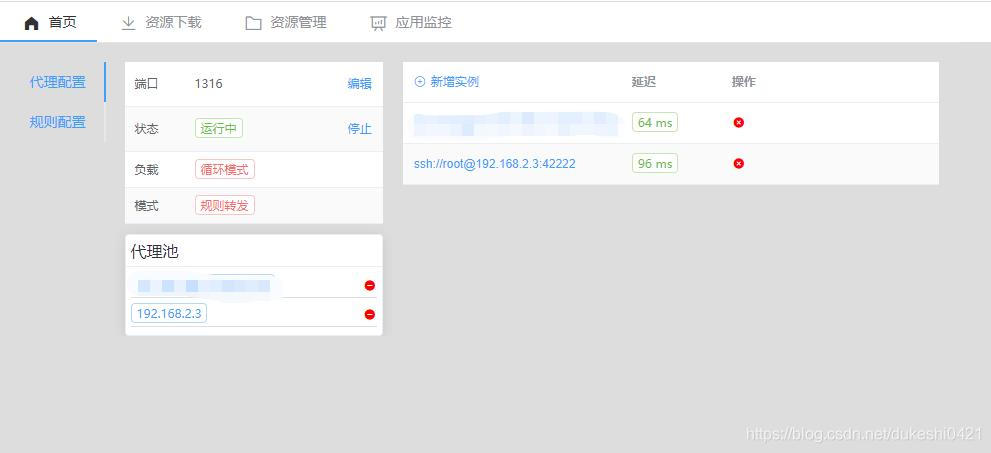The width and height of the screenshot is (991, 453).
Task: Click the monitor icon beside 应用监控
Action: pos(378,23)
